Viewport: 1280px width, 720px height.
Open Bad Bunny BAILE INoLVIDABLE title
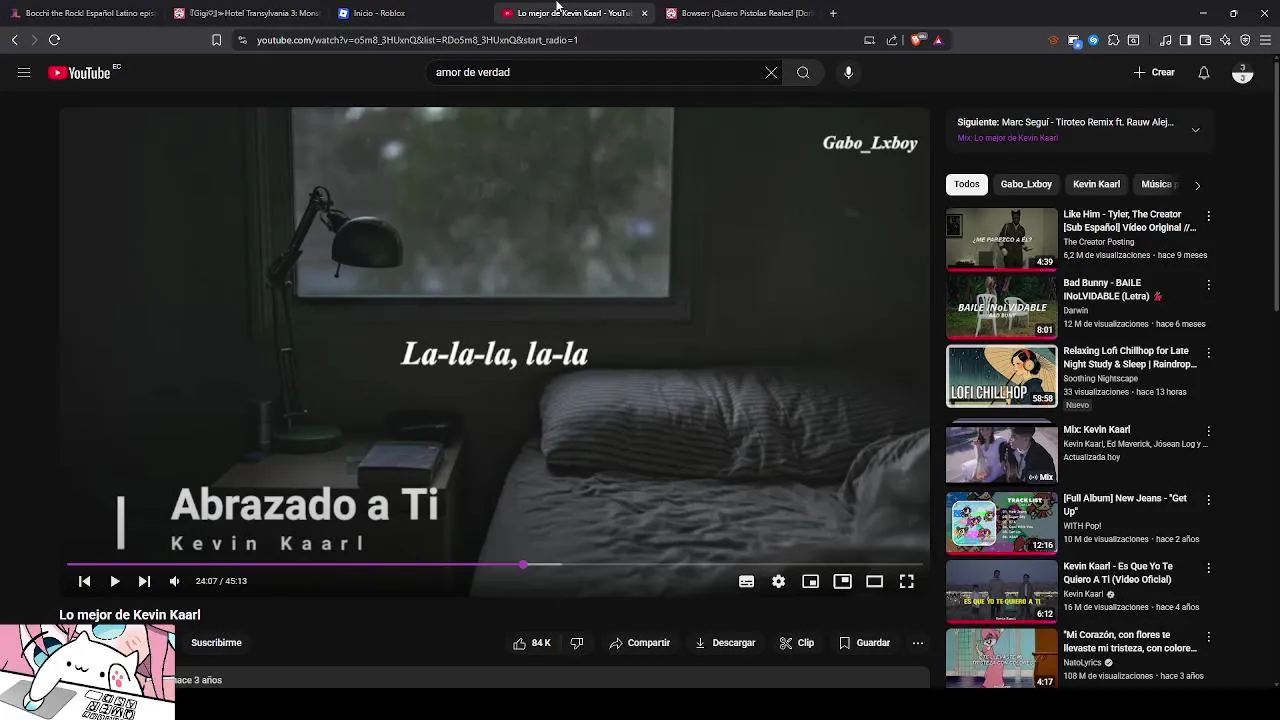click(1112, 290)
